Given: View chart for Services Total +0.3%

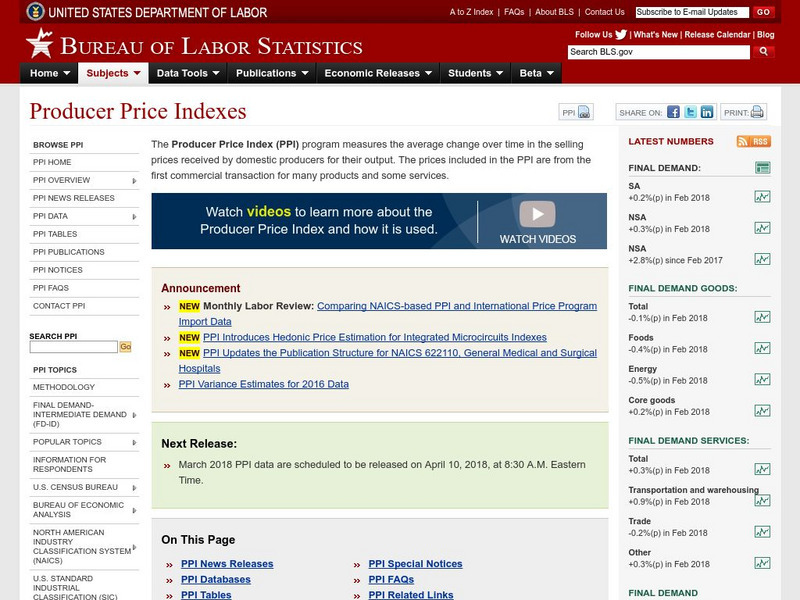Looking at the screenshot, I should tap(762, 469).
